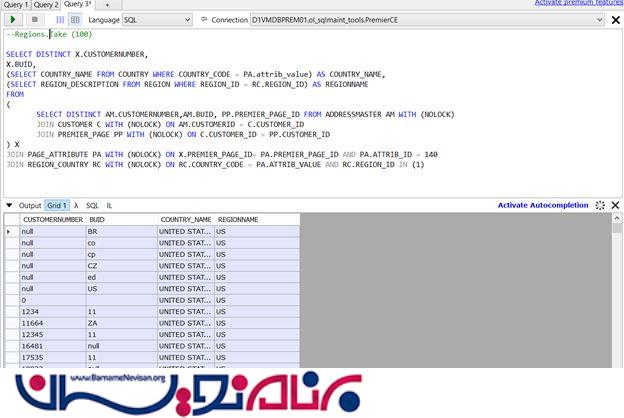
Task: Expand the results panel options arrow
Action: pos(10,205)
